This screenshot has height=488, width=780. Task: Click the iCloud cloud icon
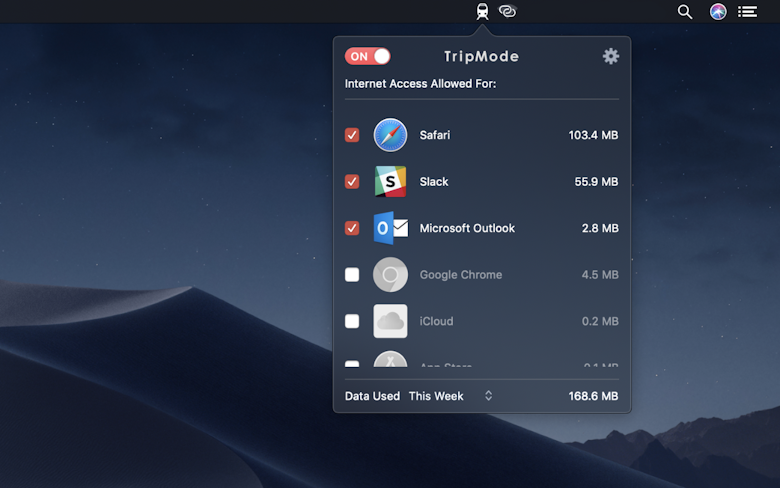[390, 321]
